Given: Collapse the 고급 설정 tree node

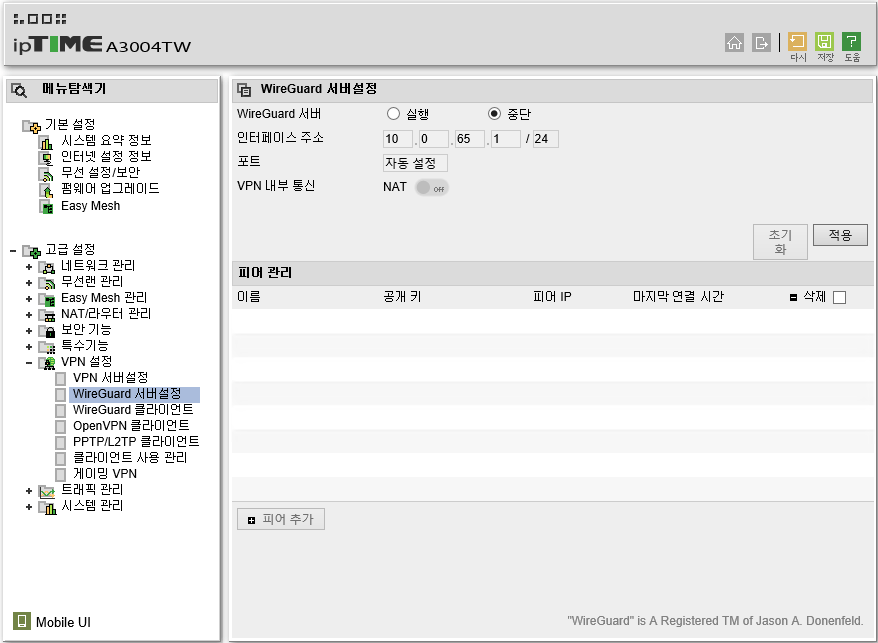Looking at the screenshot, I should 12,251.
